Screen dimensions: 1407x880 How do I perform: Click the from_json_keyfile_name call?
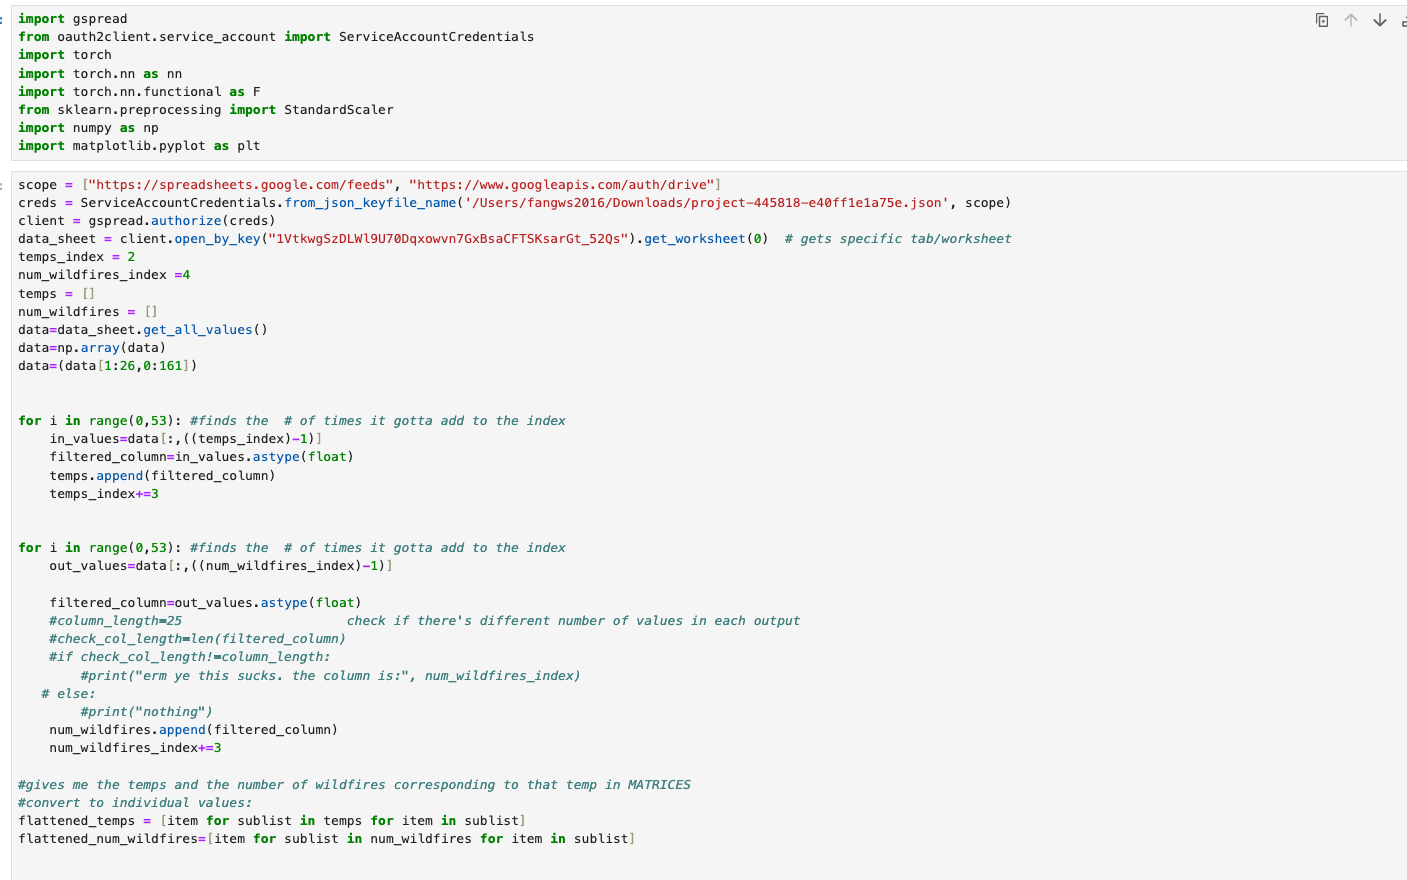tap(370, 203)
